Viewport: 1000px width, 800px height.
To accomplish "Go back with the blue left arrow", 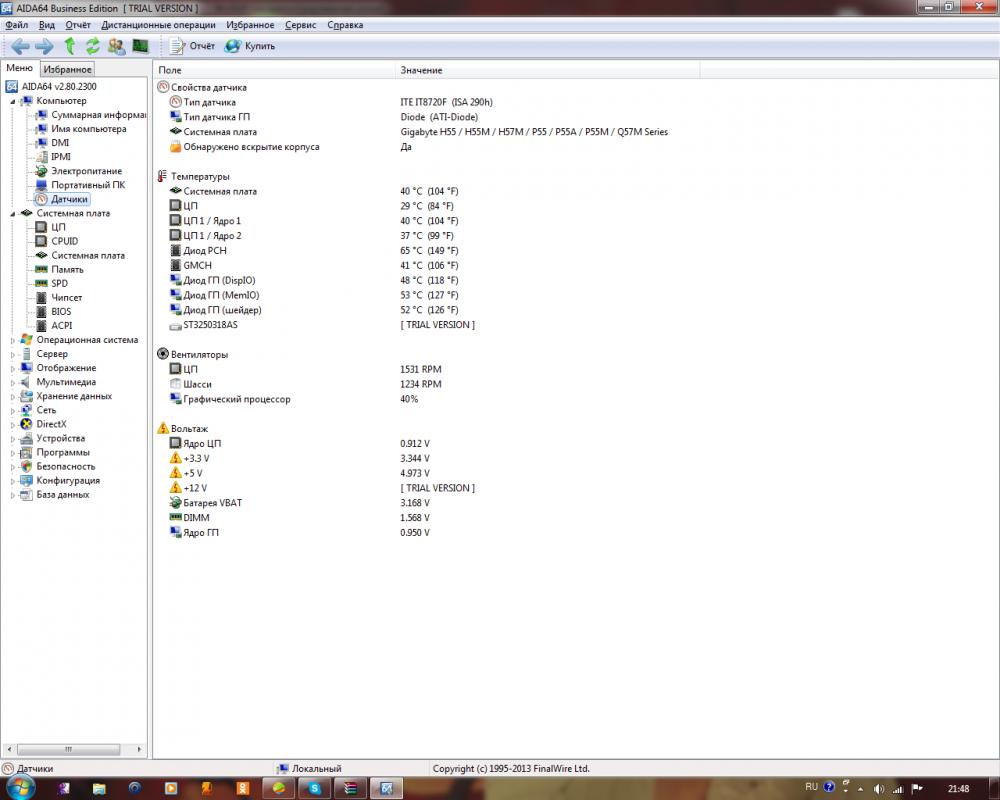I will pos(20,46).
